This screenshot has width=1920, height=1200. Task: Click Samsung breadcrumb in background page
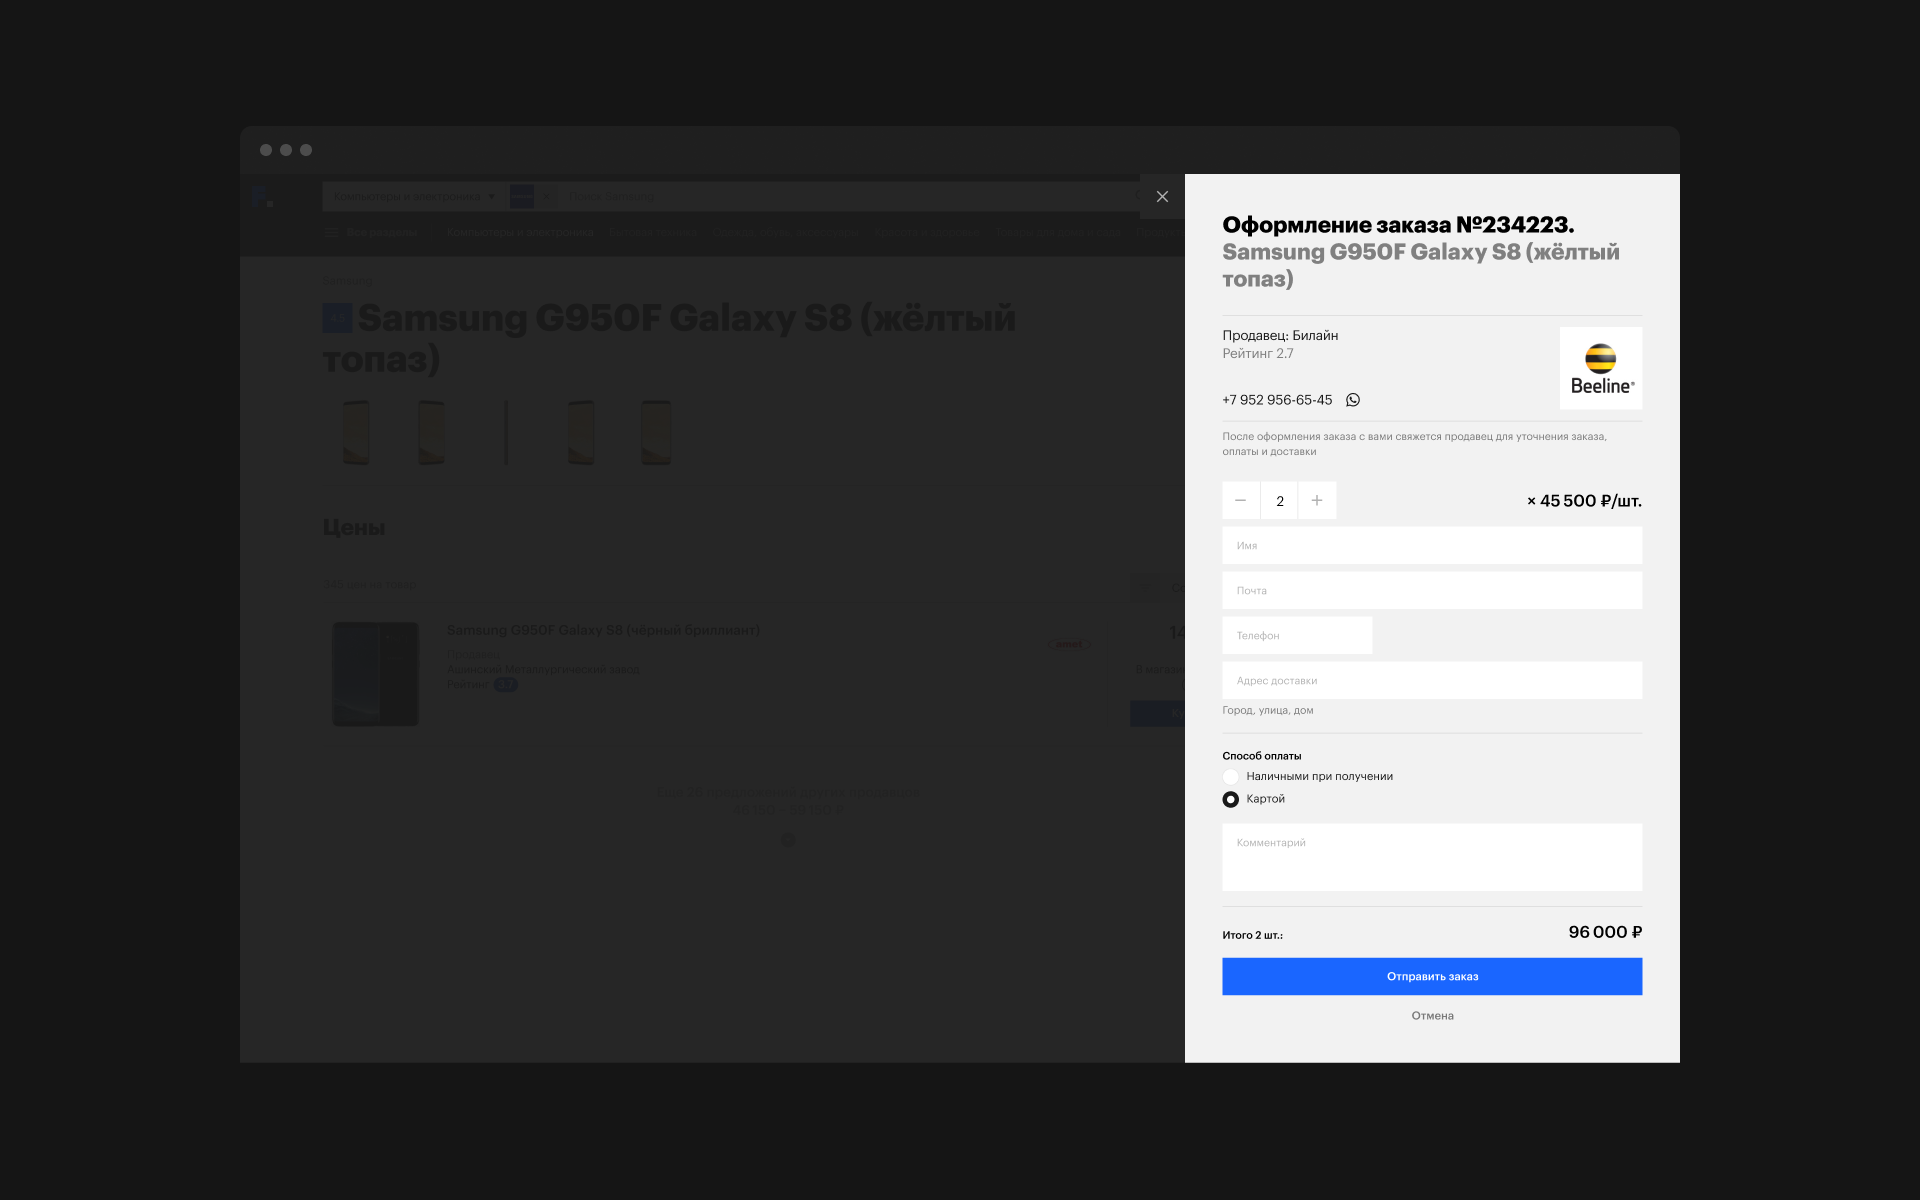pos(347,281)
